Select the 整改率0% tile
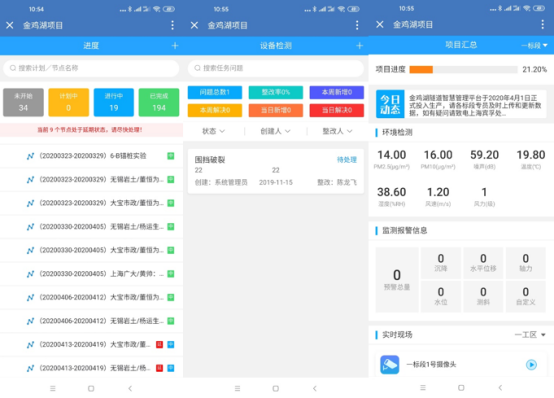Image resolution: width=554 pixels, height=398 pixels. 276,92
